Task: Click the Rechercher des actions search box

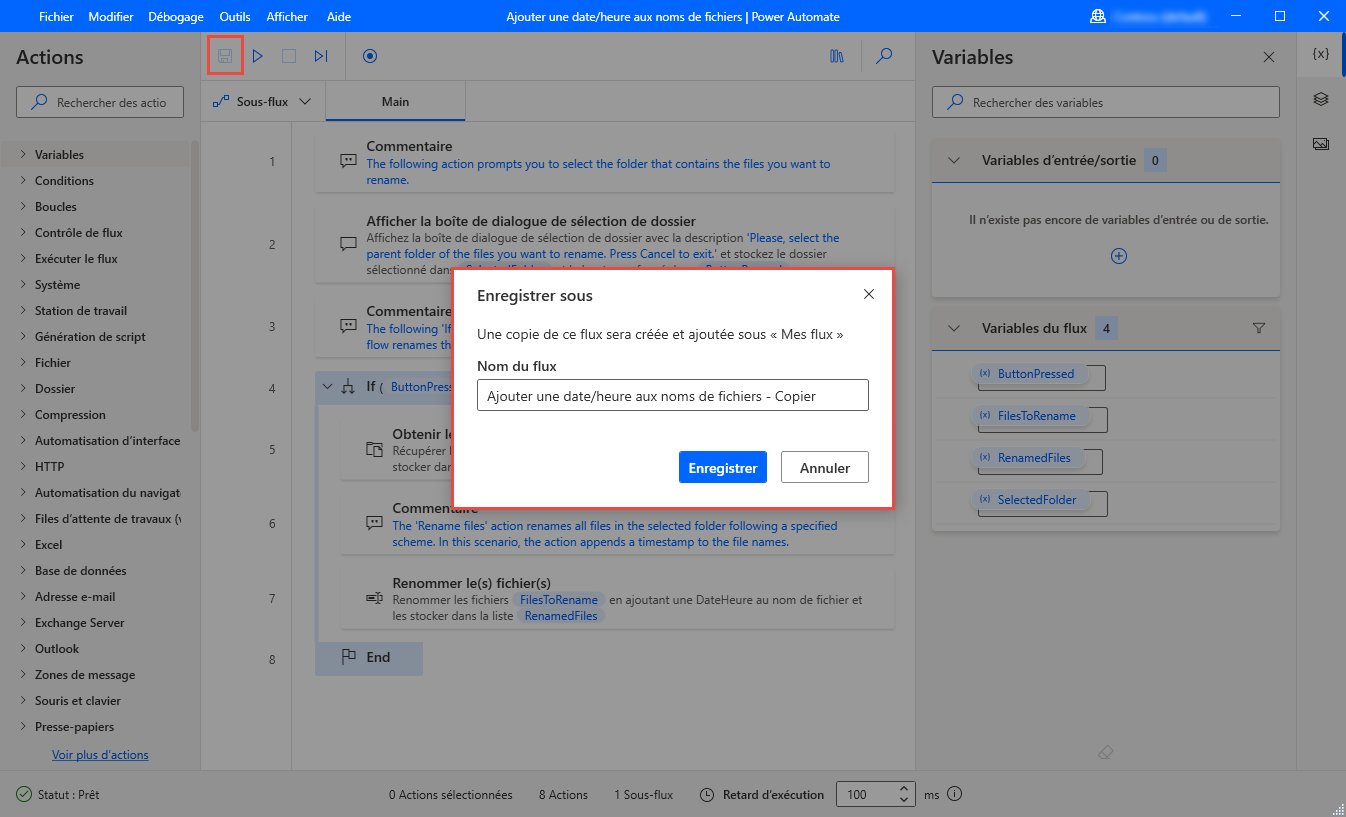Action: click(101, 102)
